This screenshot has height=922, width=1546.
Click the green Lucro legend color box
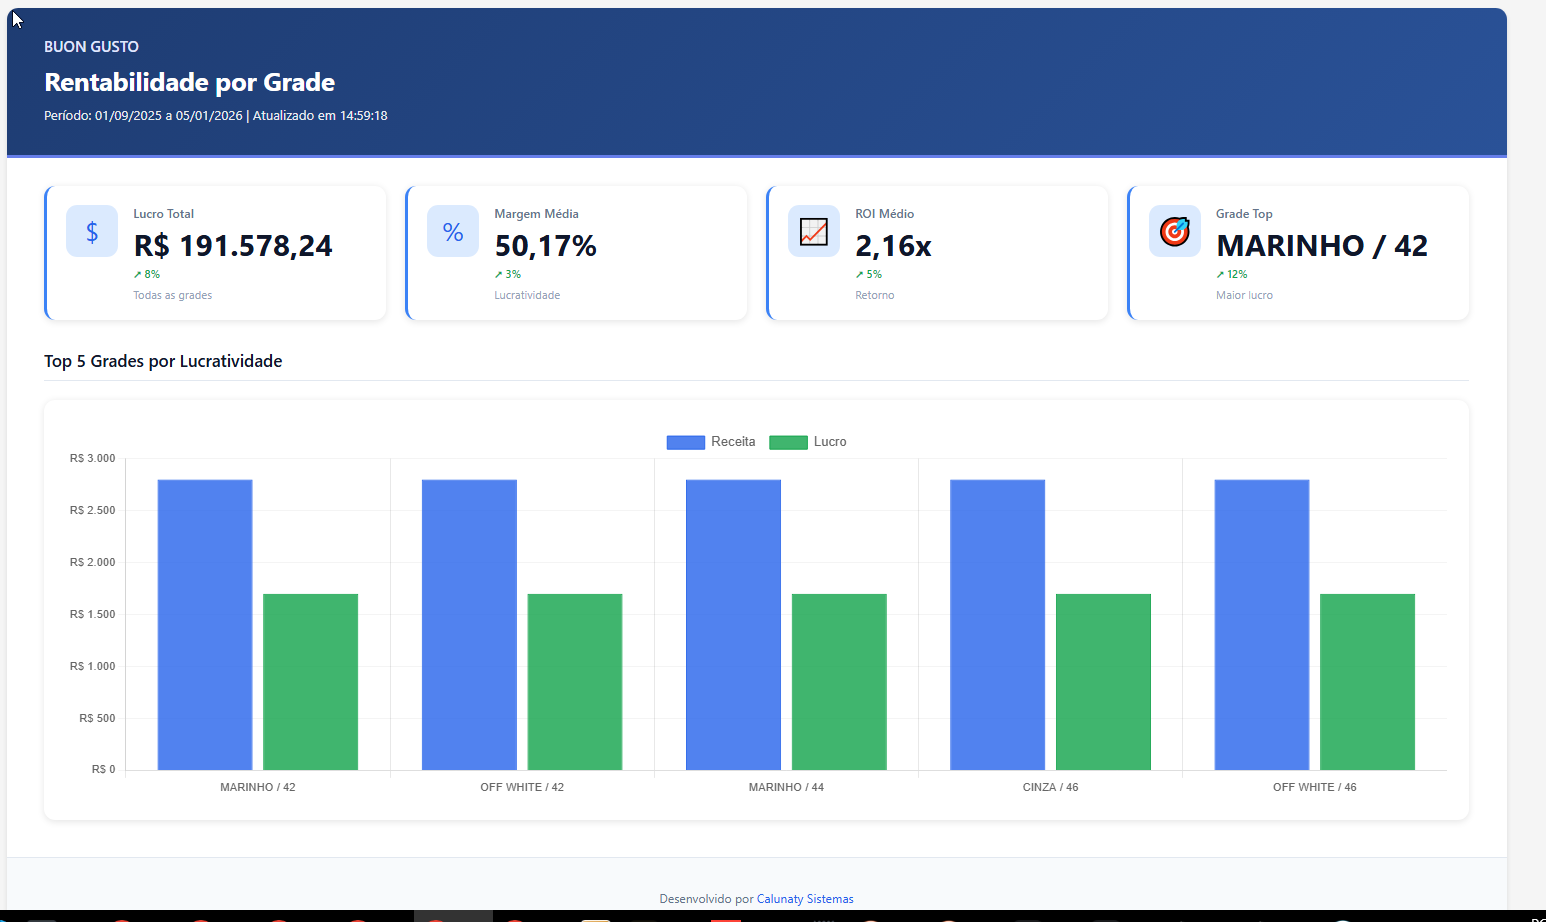(788, 442)
